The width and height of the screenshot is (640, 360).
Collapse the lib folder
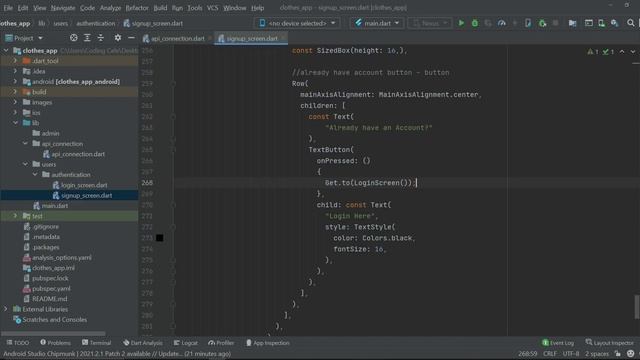pyautogui.click(x=16, y=123)
